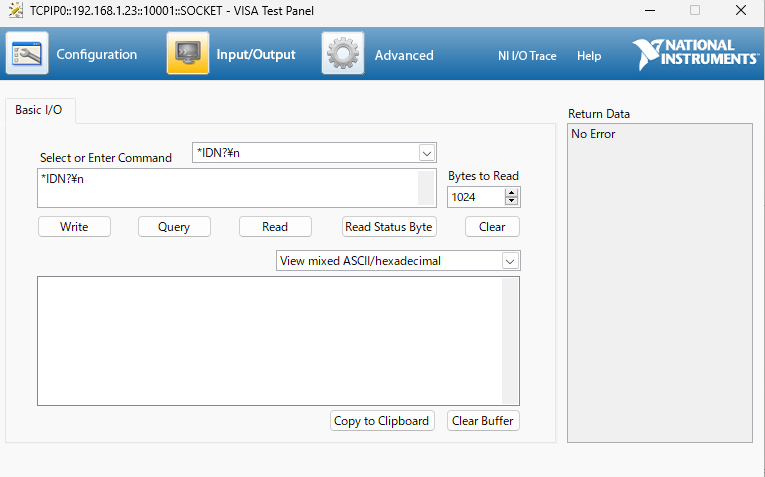Click the Return Data label
Screen dimensions: 765x477
coord(599,114)
